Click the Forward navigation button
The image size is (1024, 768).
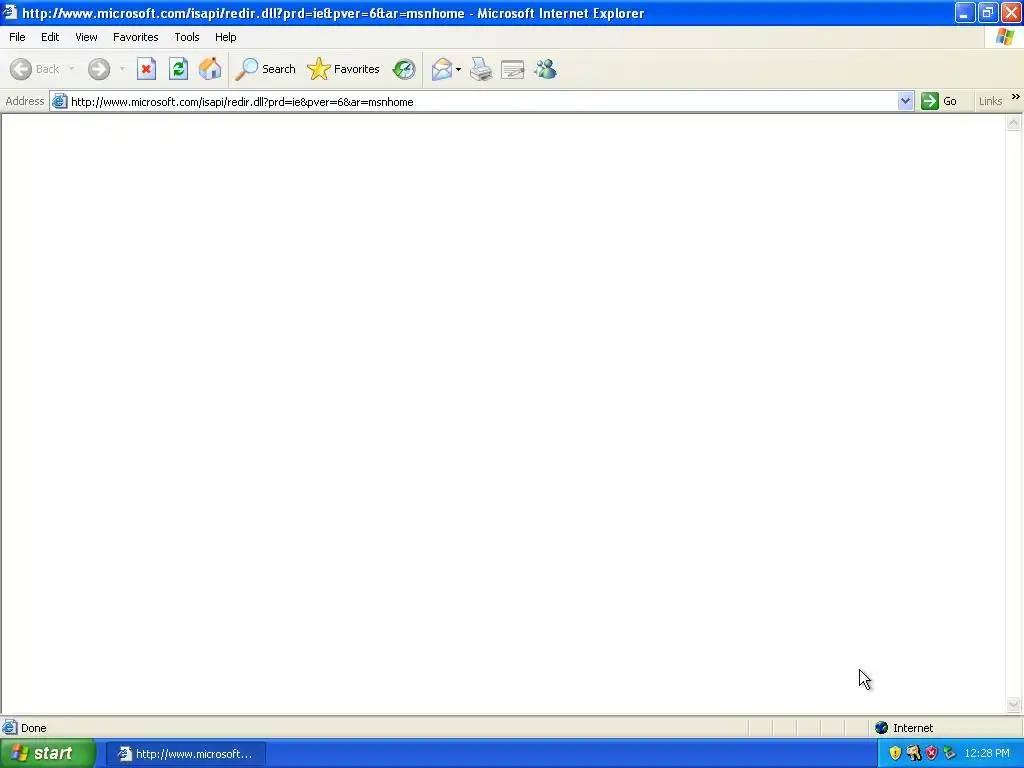(x=99, y=69)
